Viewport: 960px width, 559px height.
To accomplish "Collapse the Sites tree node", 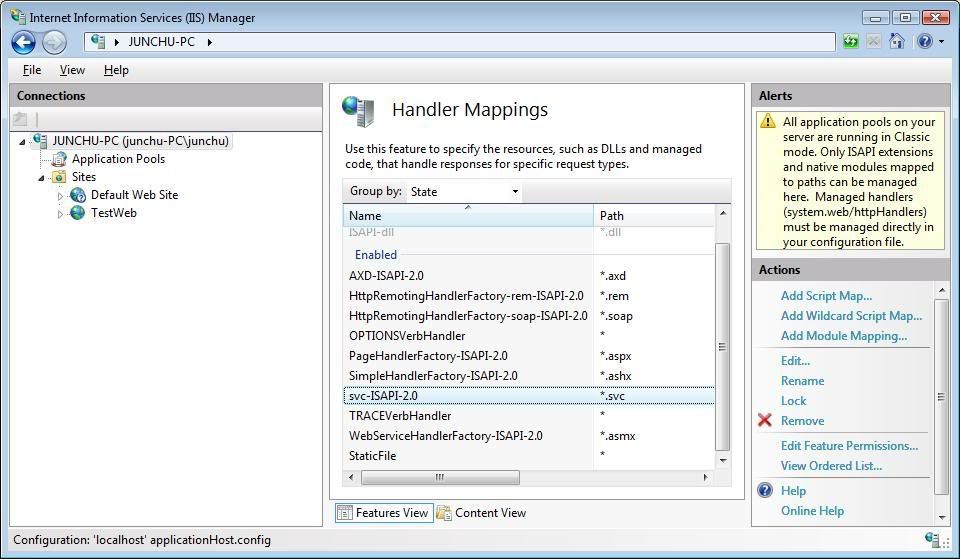I will pos(42,178).
